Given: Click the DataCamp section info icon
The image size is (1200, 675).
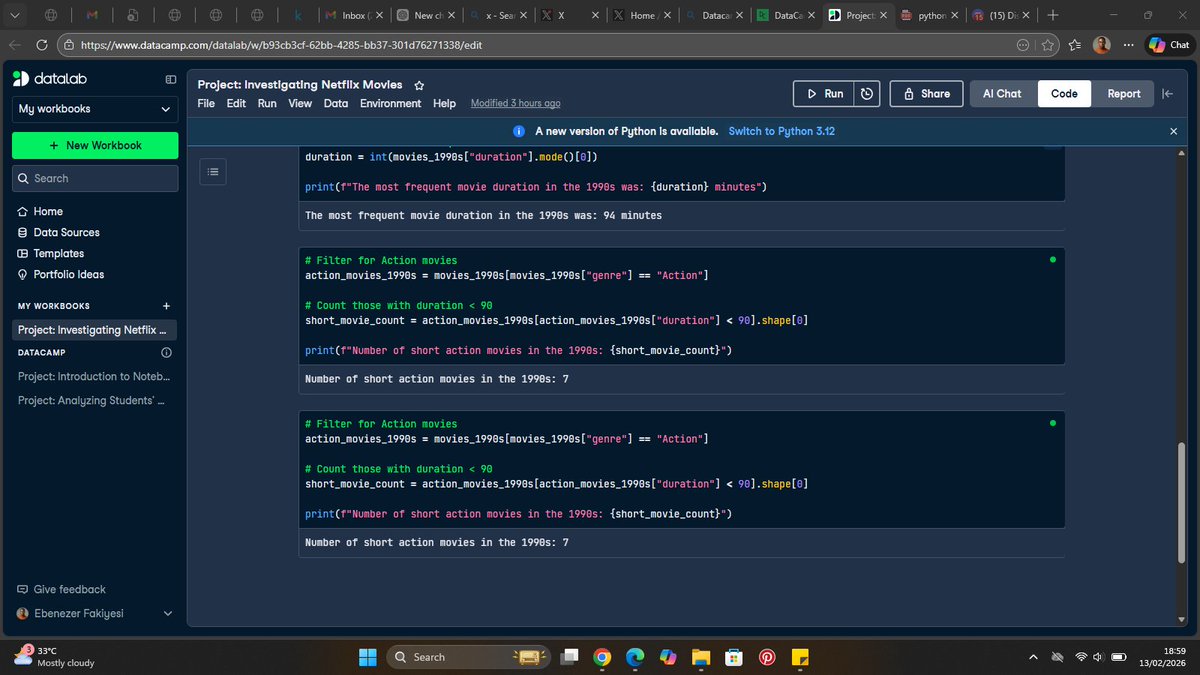Looking at the screenshot, I should click(x=166, y=353).
